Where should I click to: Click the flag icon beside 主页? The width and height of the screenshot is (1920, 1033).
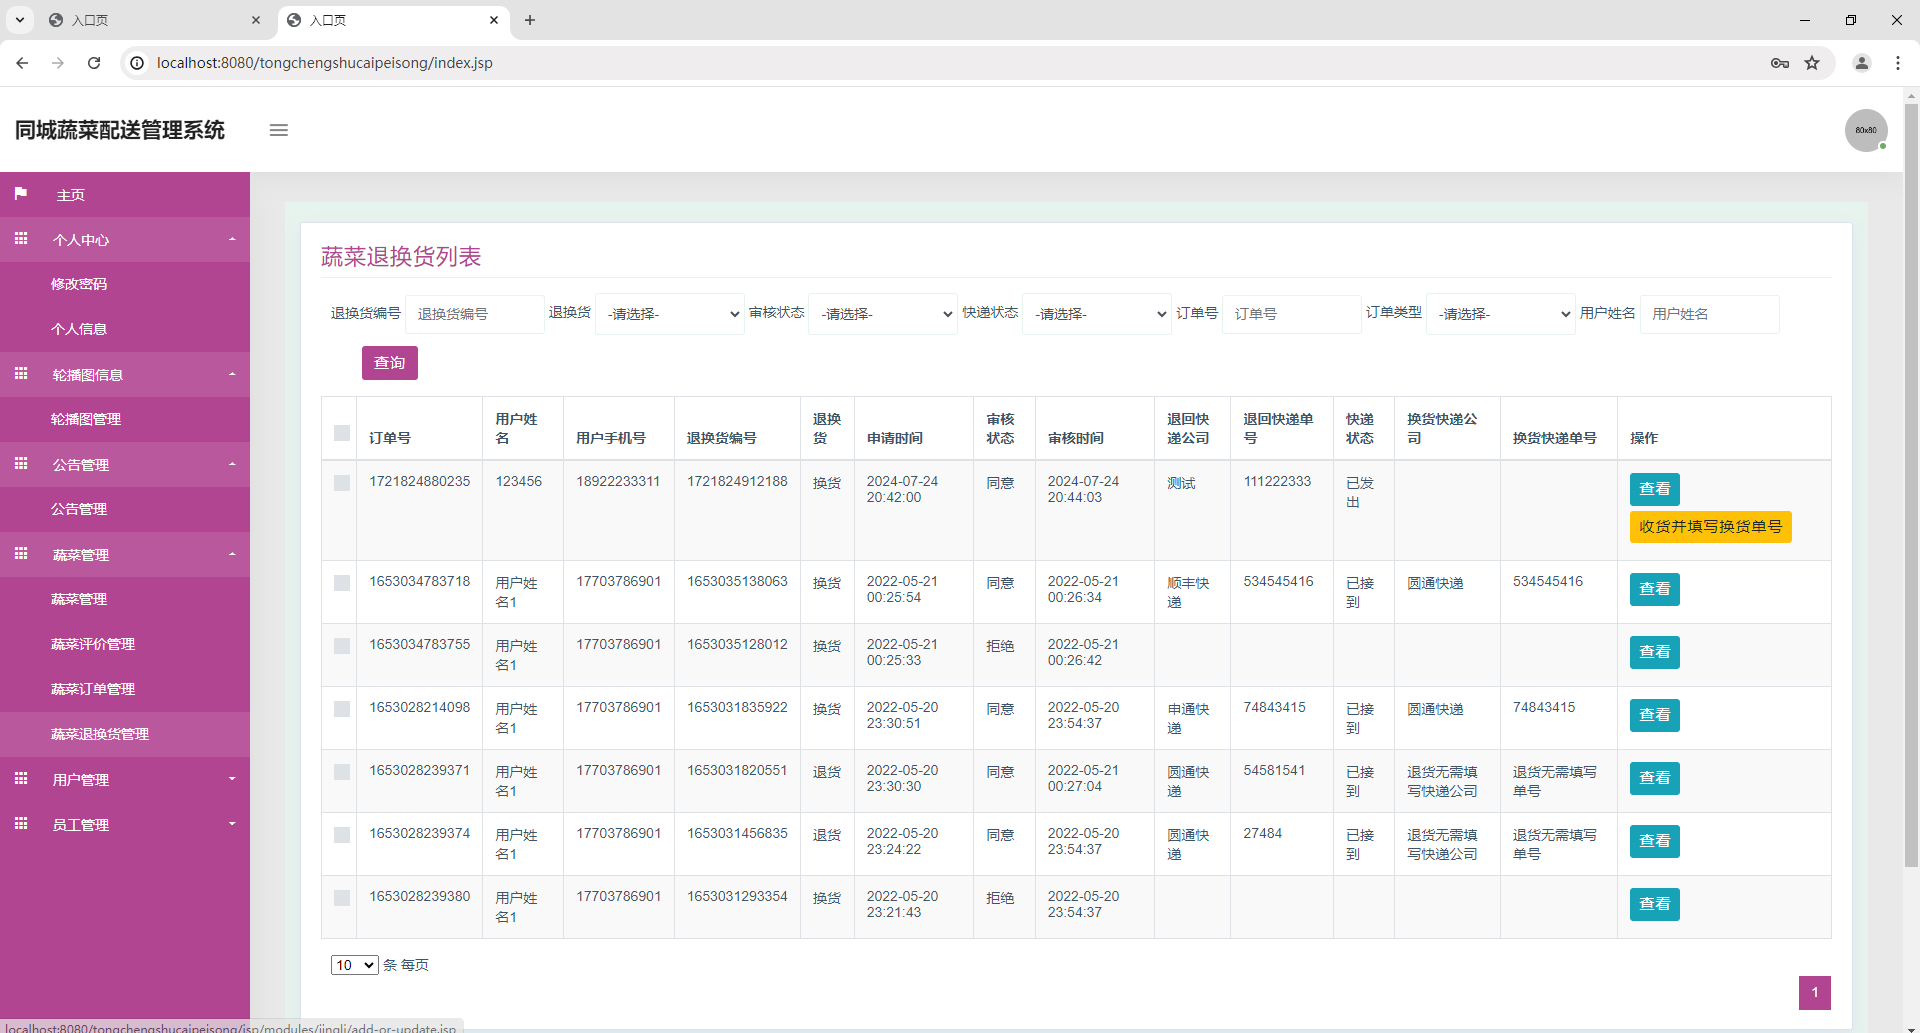tap(21, 194)
